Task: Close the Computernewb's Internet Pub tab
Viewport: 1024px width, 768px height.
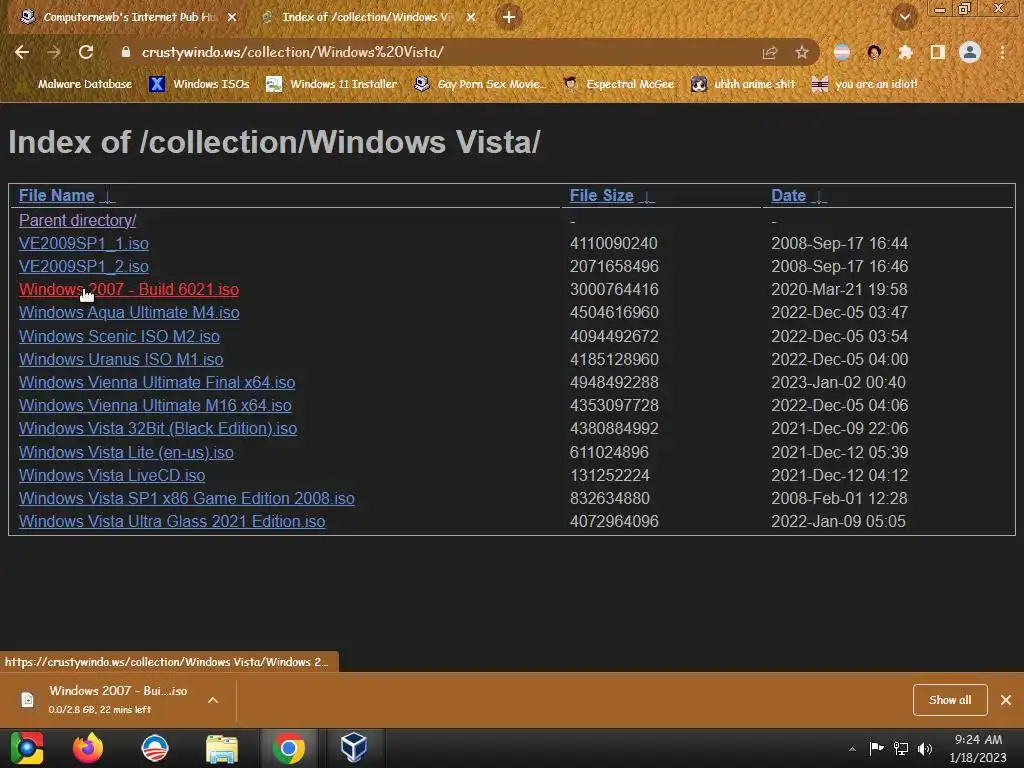Action: (232, 17)
